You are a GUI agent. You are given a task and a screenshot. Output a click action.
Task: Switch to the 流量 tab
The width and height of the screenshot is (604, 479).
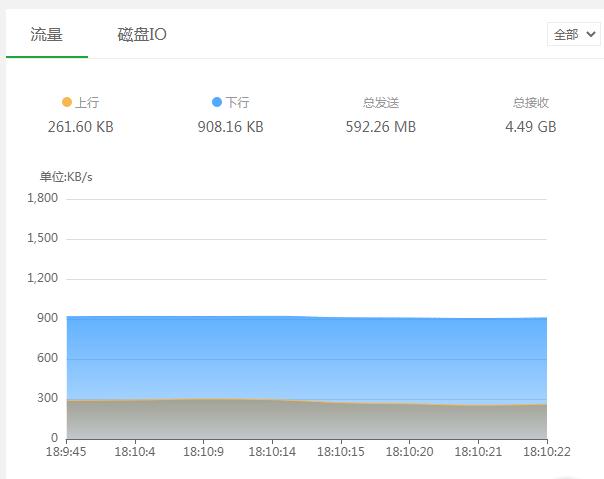(x=47, y=35)
